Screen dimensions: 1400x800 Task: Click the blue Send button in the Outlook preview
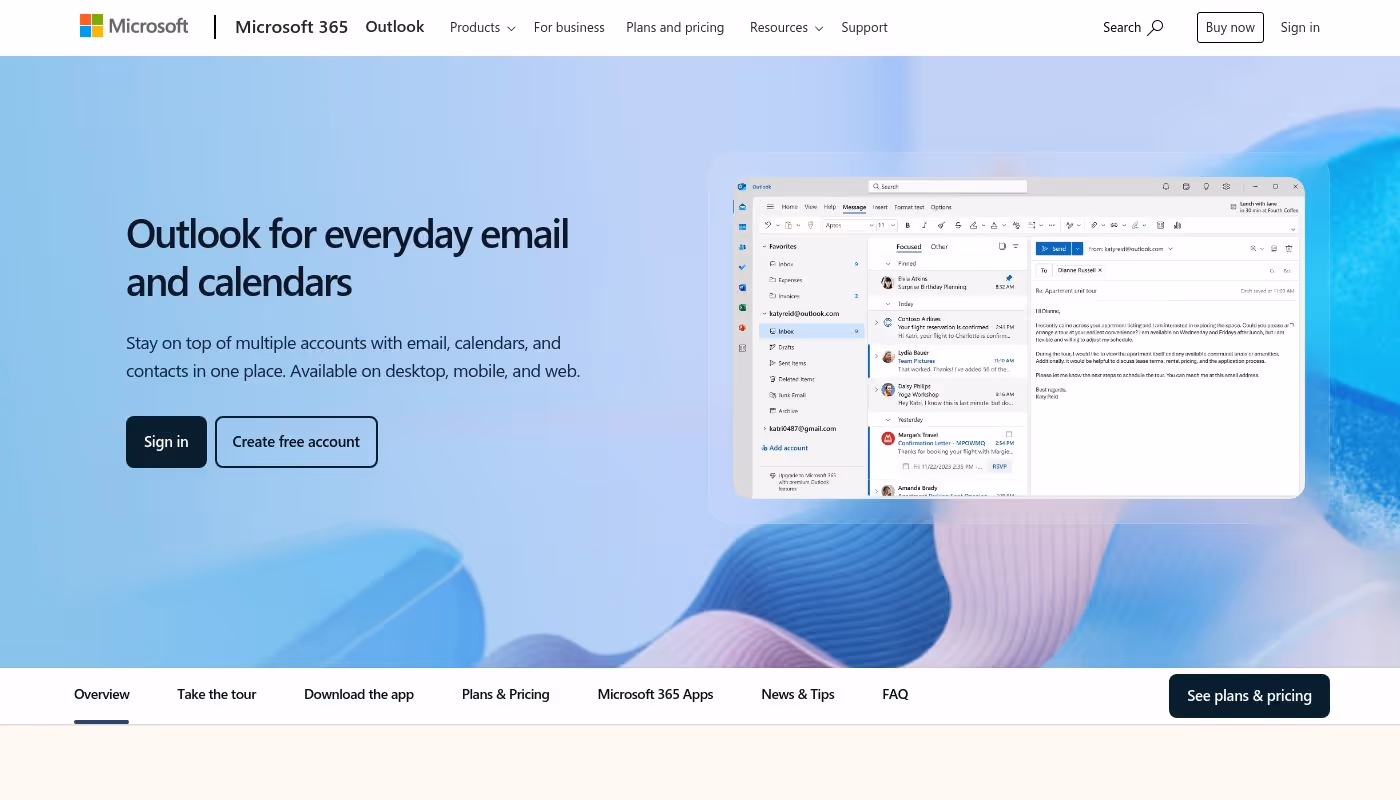tap(1053, 249)
